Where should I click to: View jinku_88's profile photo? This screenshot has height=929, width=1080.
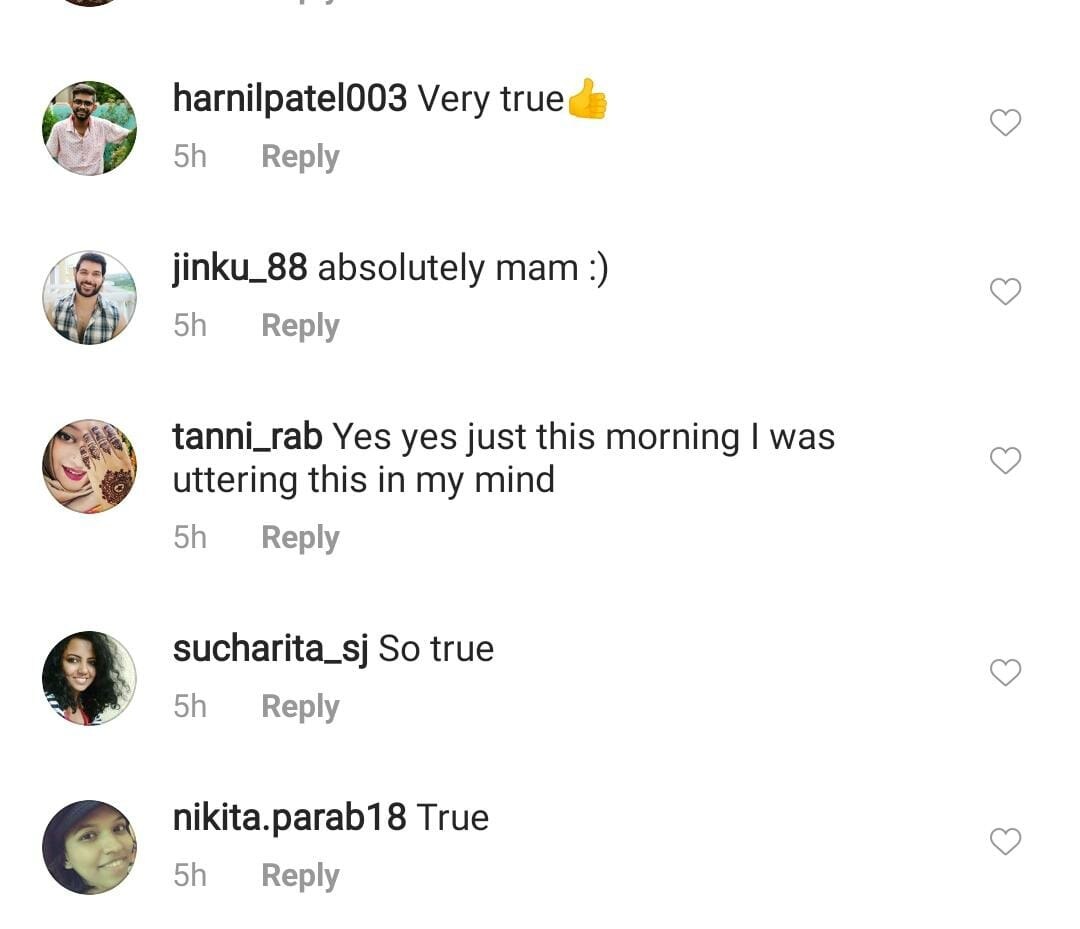89,298
